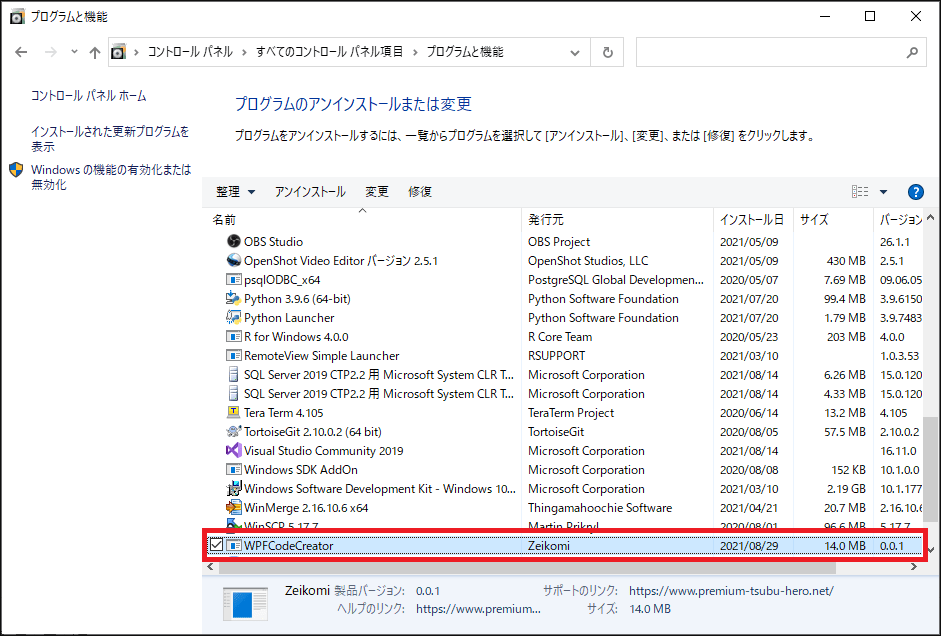Click the Python 3.9.6 installer icon

pyautogui.click(x=233, y=298)
